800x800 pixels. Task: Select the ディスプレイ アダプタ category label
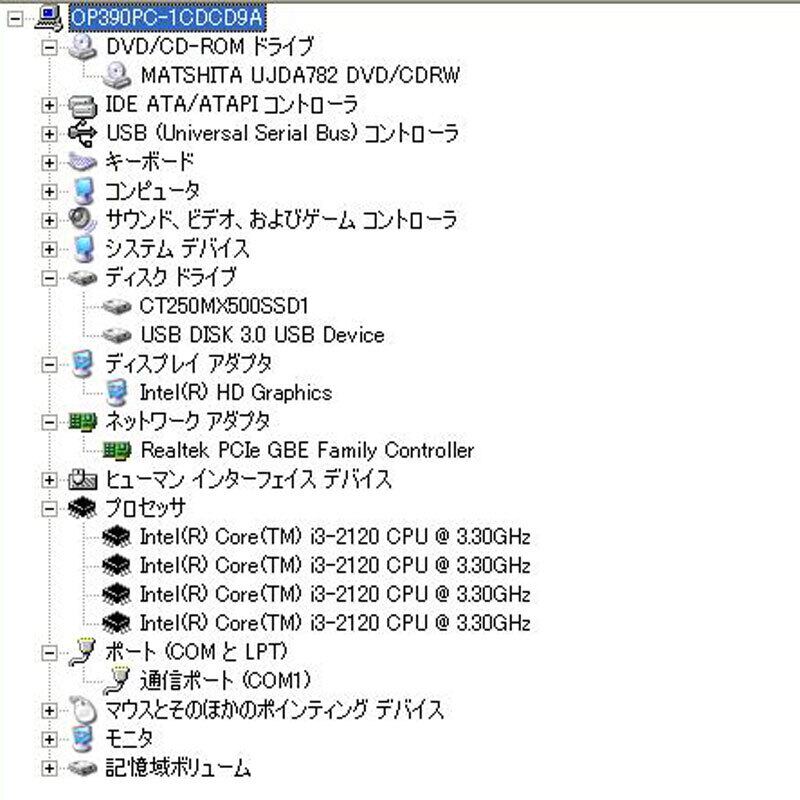[x=188, y=364]
